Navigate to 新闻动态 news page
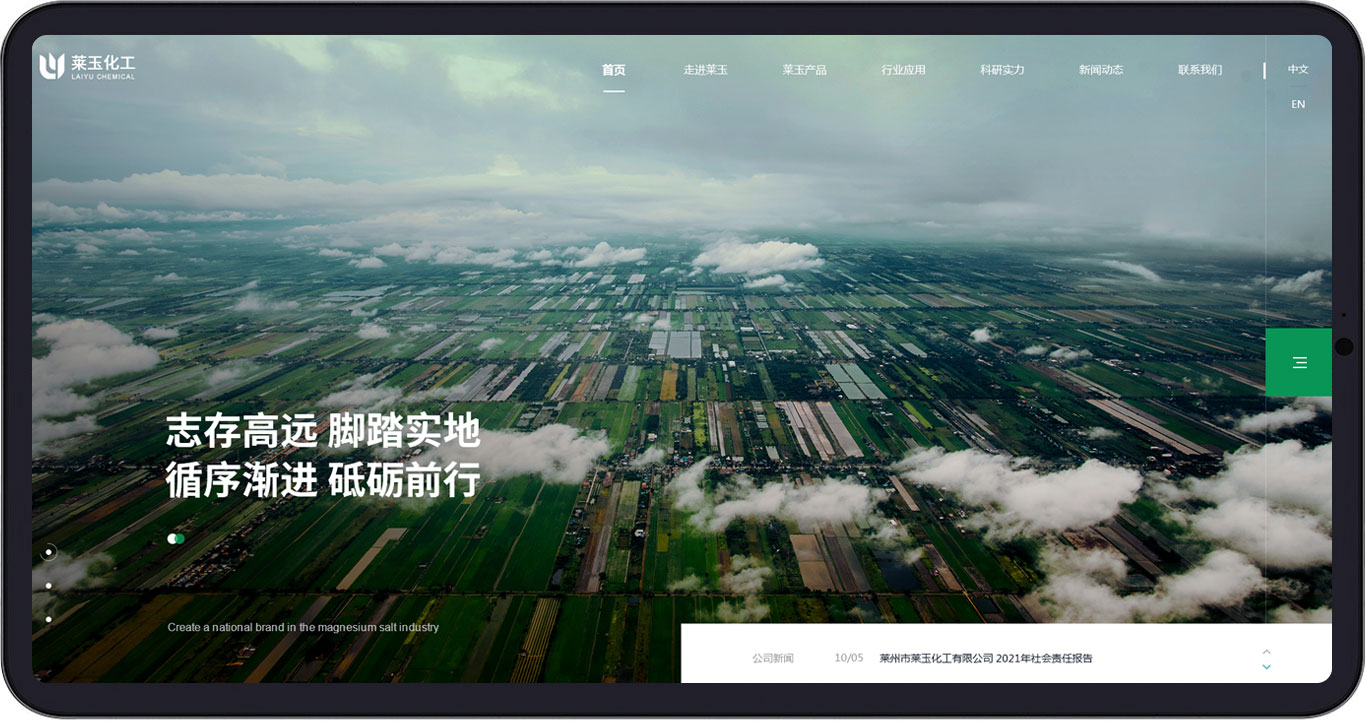1366x721 pixels. tap(1100, 70)
